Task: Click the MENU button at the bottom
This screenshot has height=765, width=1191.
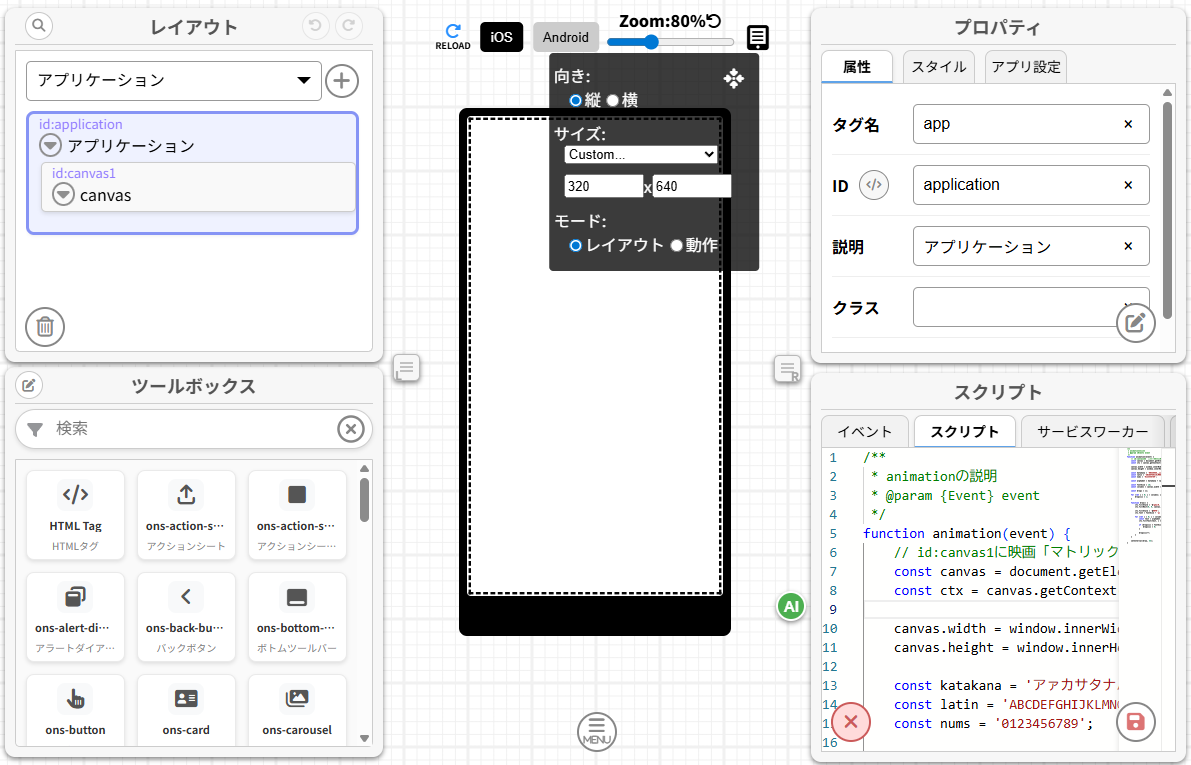Action: click(x=596, y=731)
